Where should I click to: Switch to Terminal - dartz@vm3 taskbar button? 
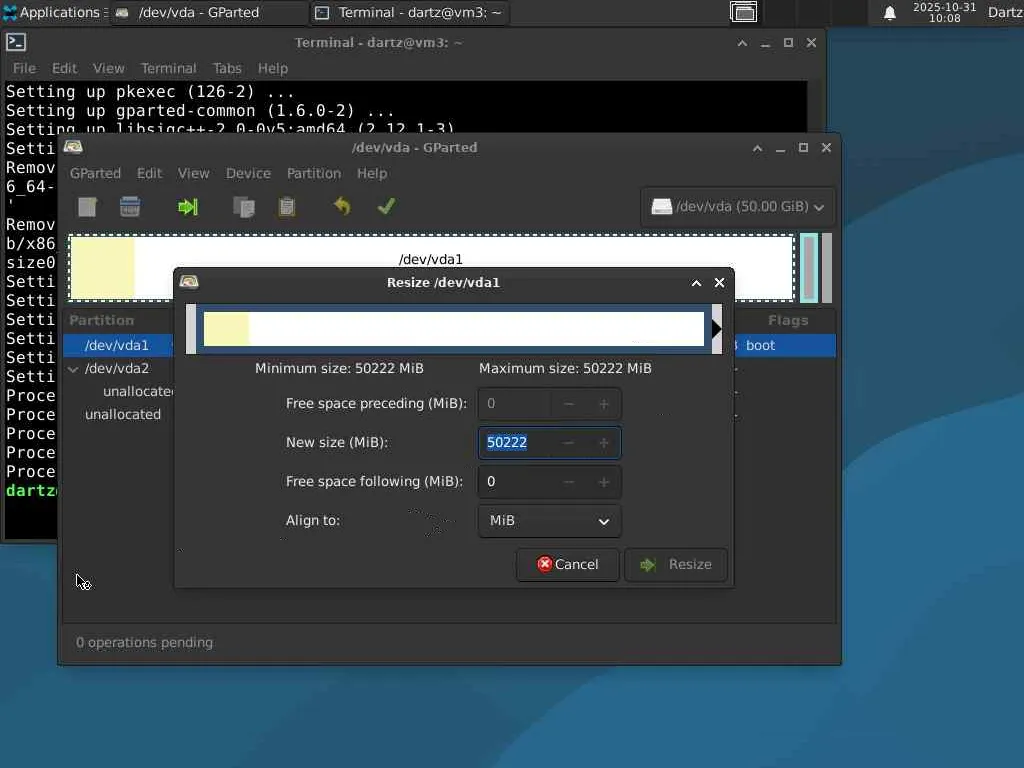(409, 12)
